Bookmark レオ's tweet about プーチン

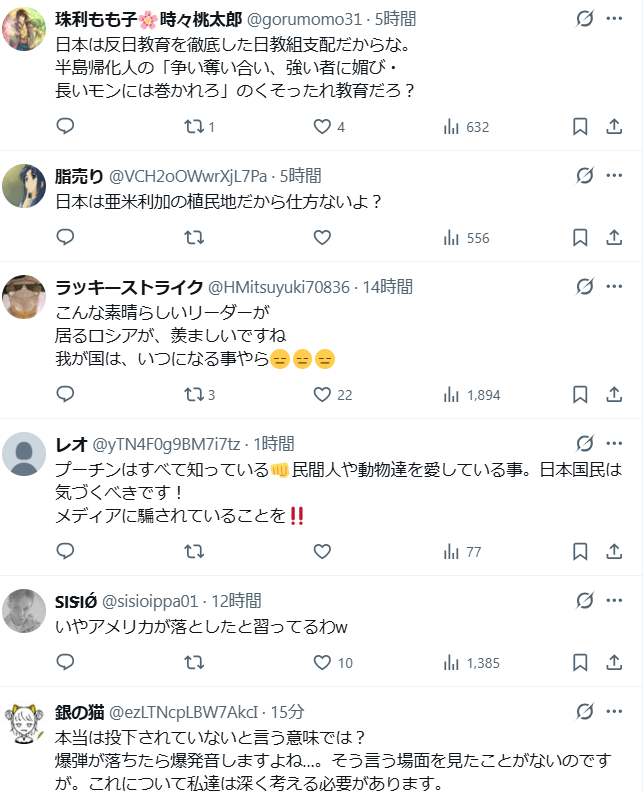[x=580, y=551]
